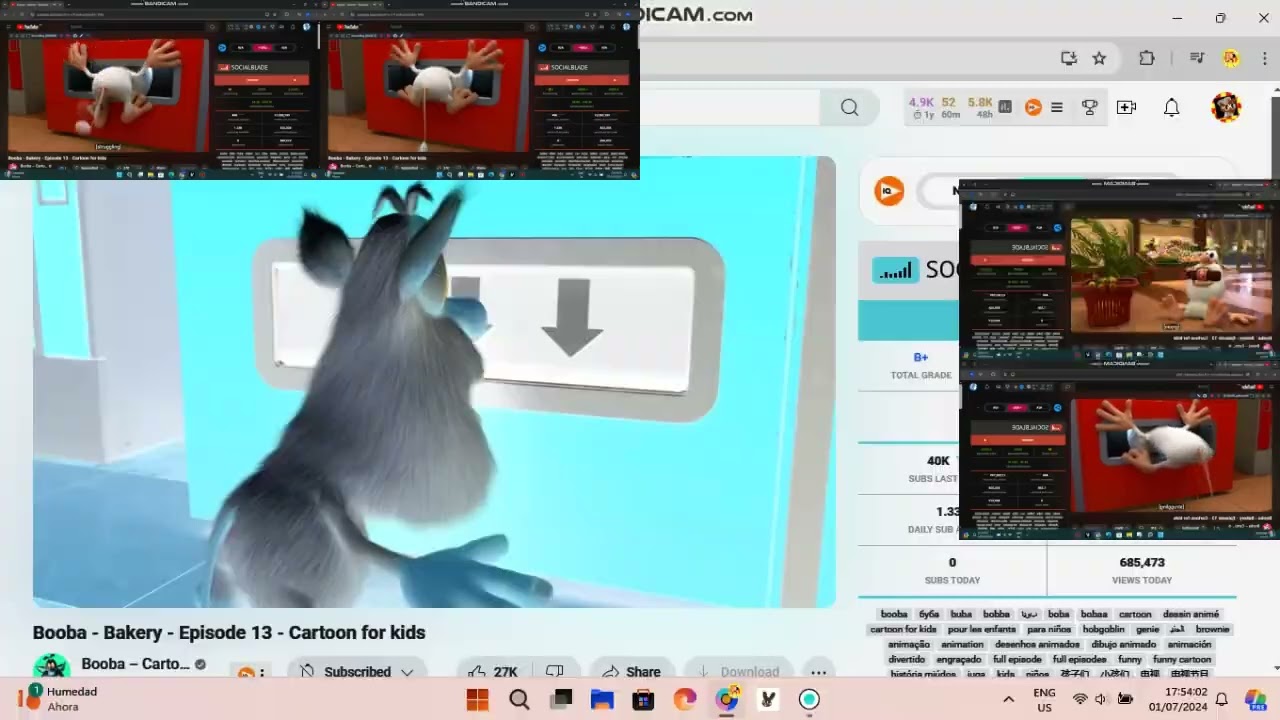Open File Explorer from the taskbar
The height and width of the screenshot is (720, 1280).
(x=602, y=699)
